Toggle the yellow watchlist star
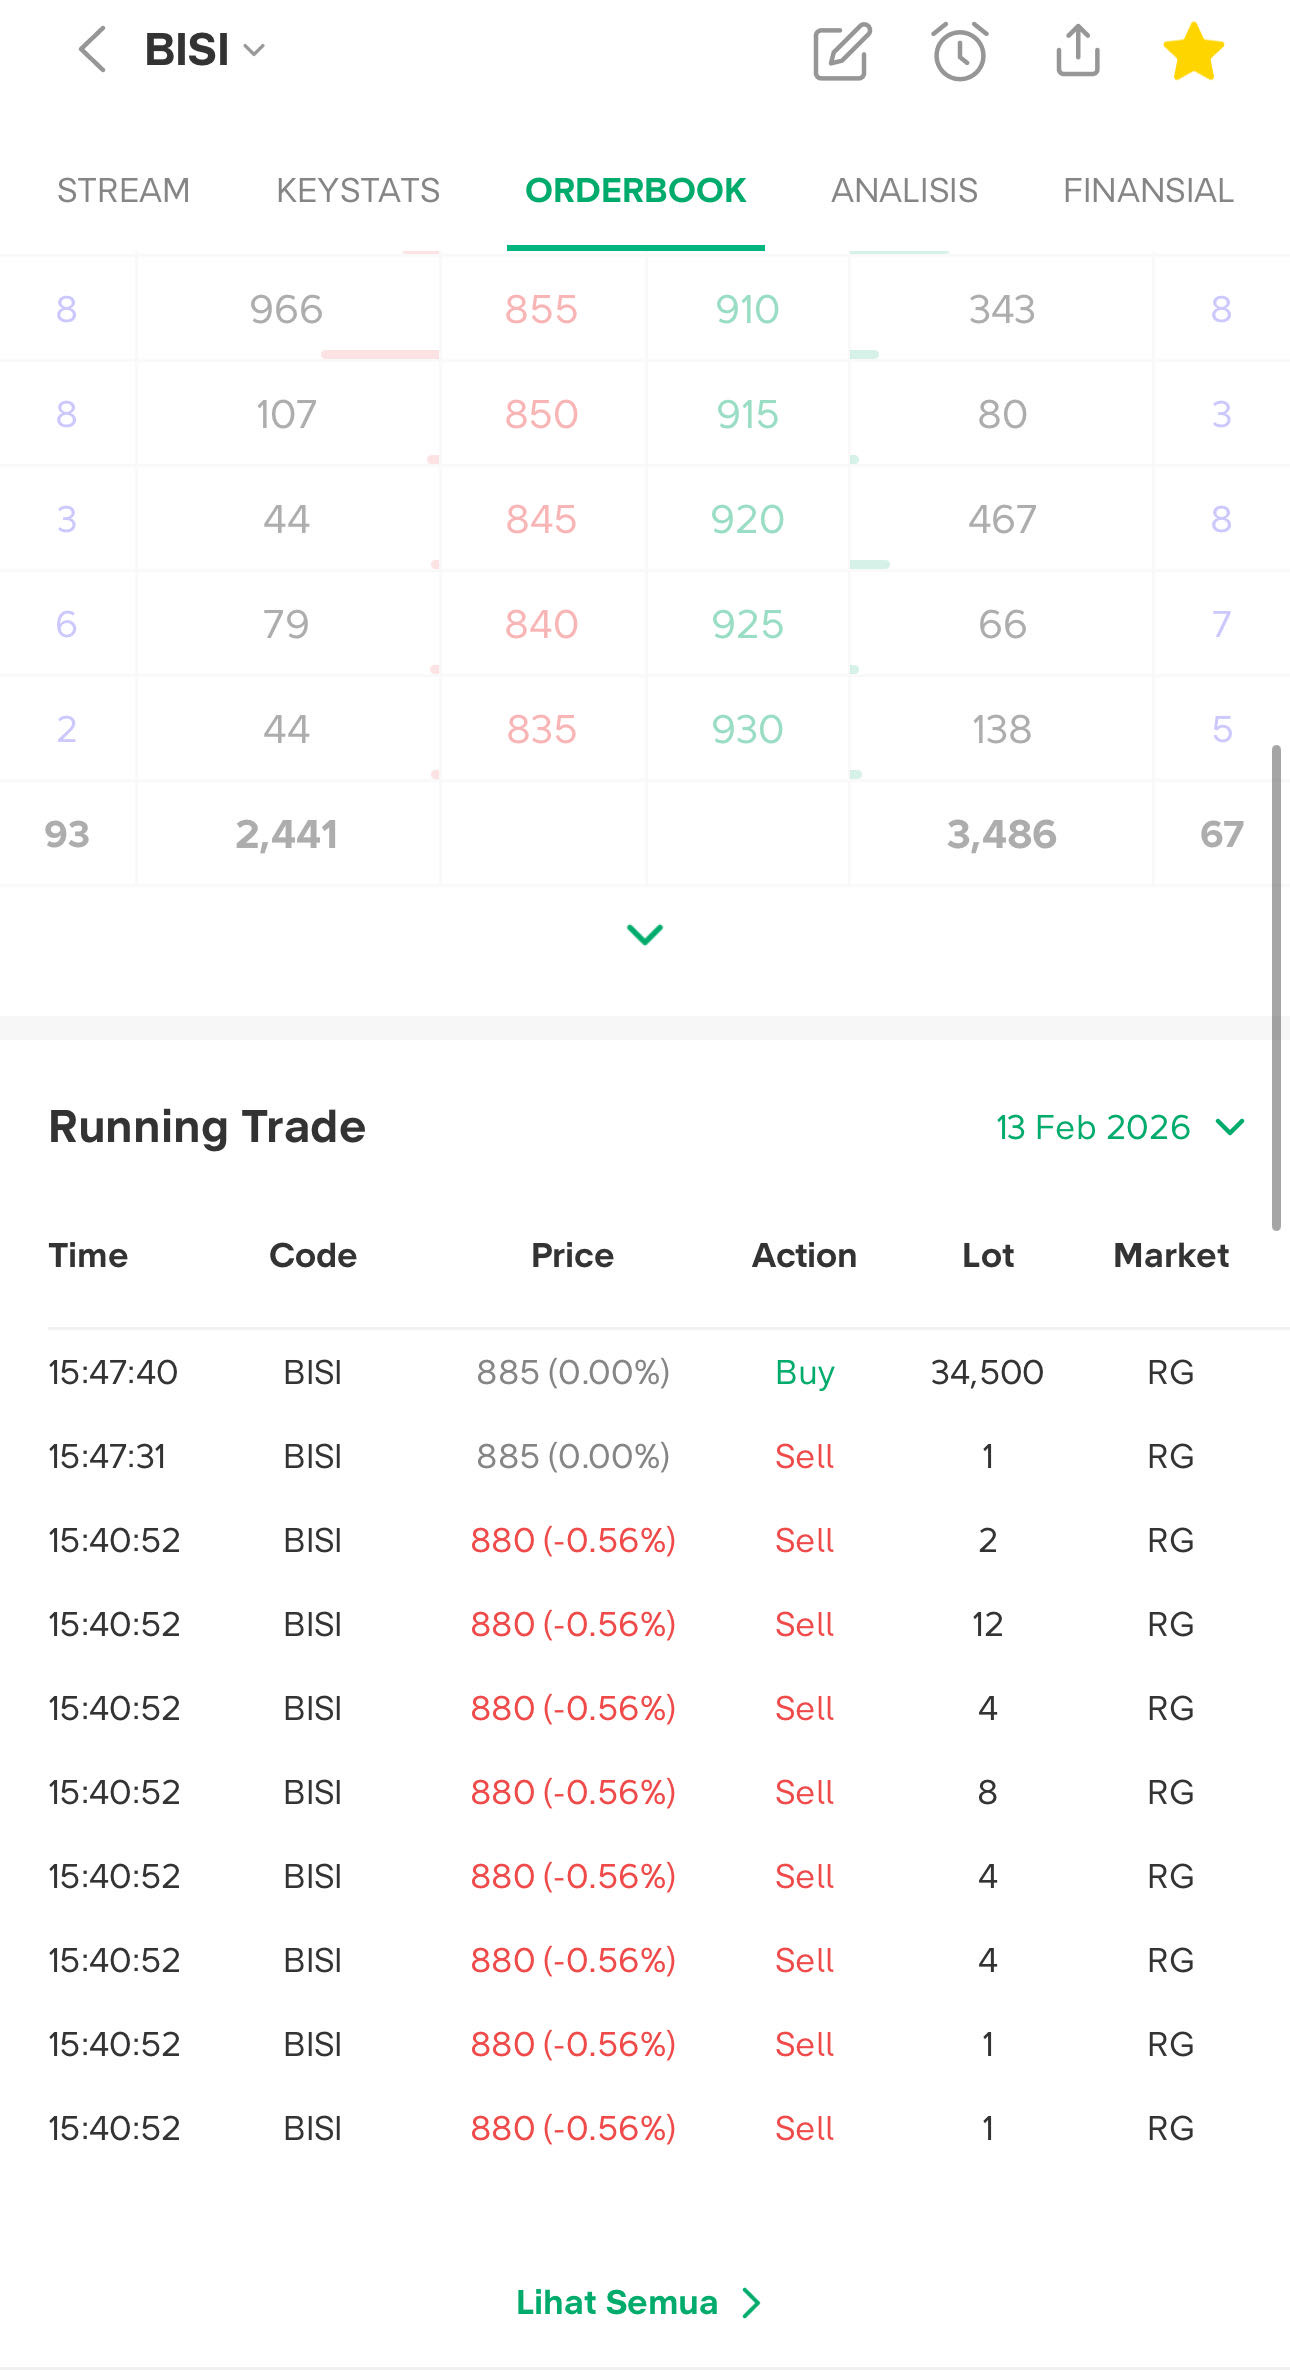Screen dimensions: 1290x2370 coord(1193,52)
